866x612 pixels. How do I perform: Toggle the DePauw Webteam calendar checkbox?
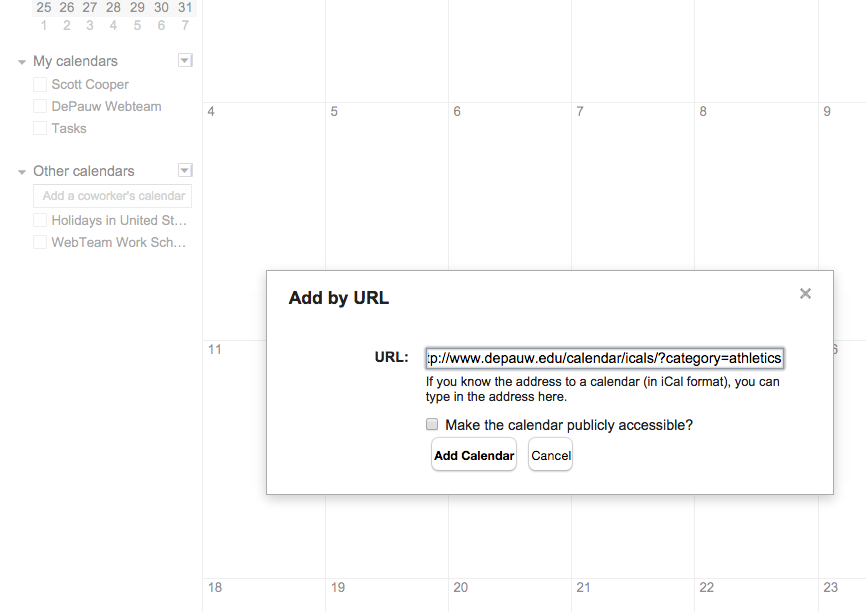(x=40, y=106)
